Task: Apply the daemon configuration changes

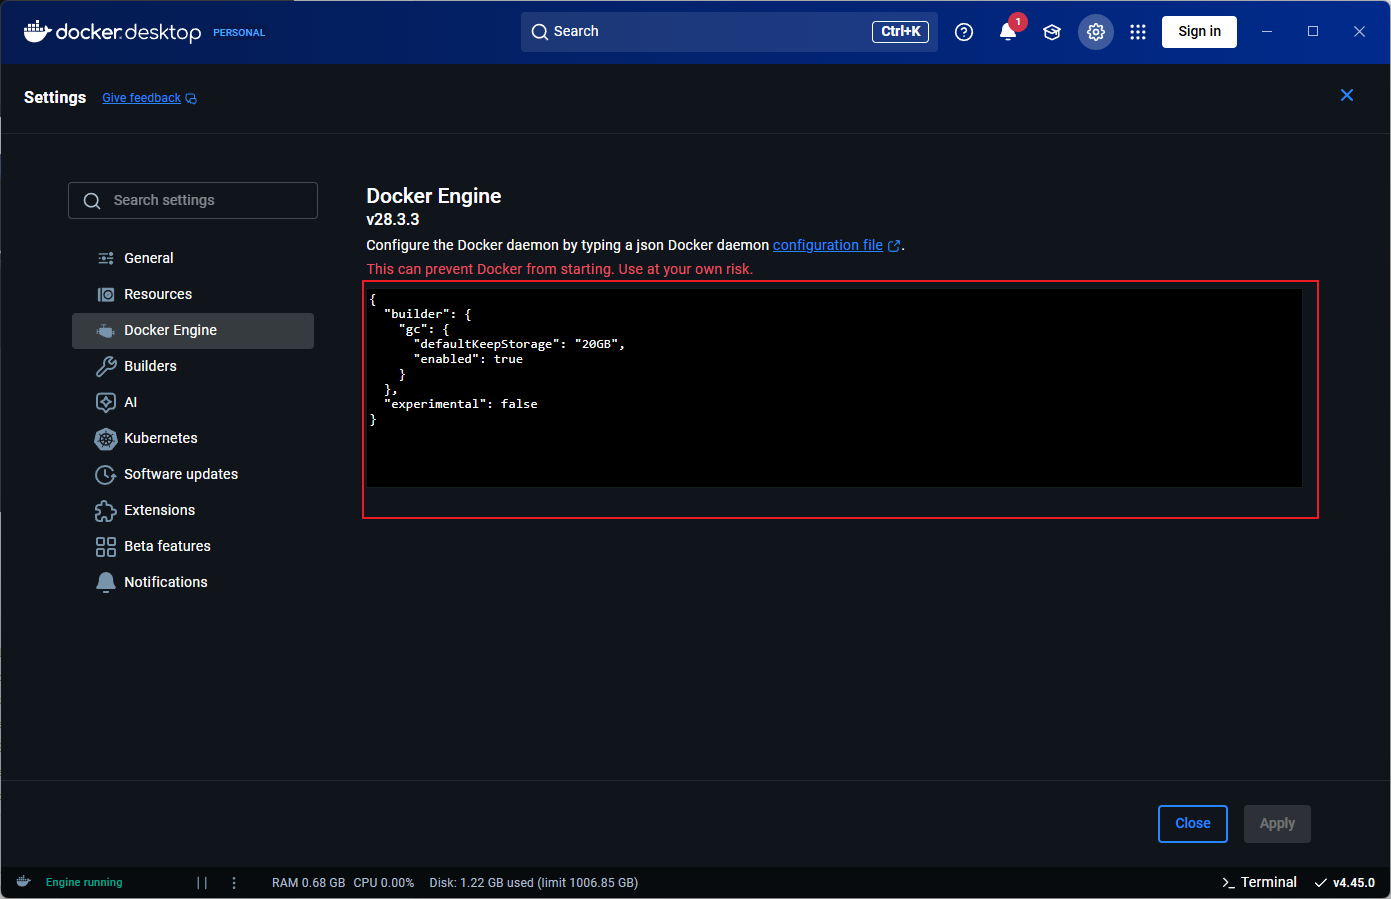Action: [1277, 823]
